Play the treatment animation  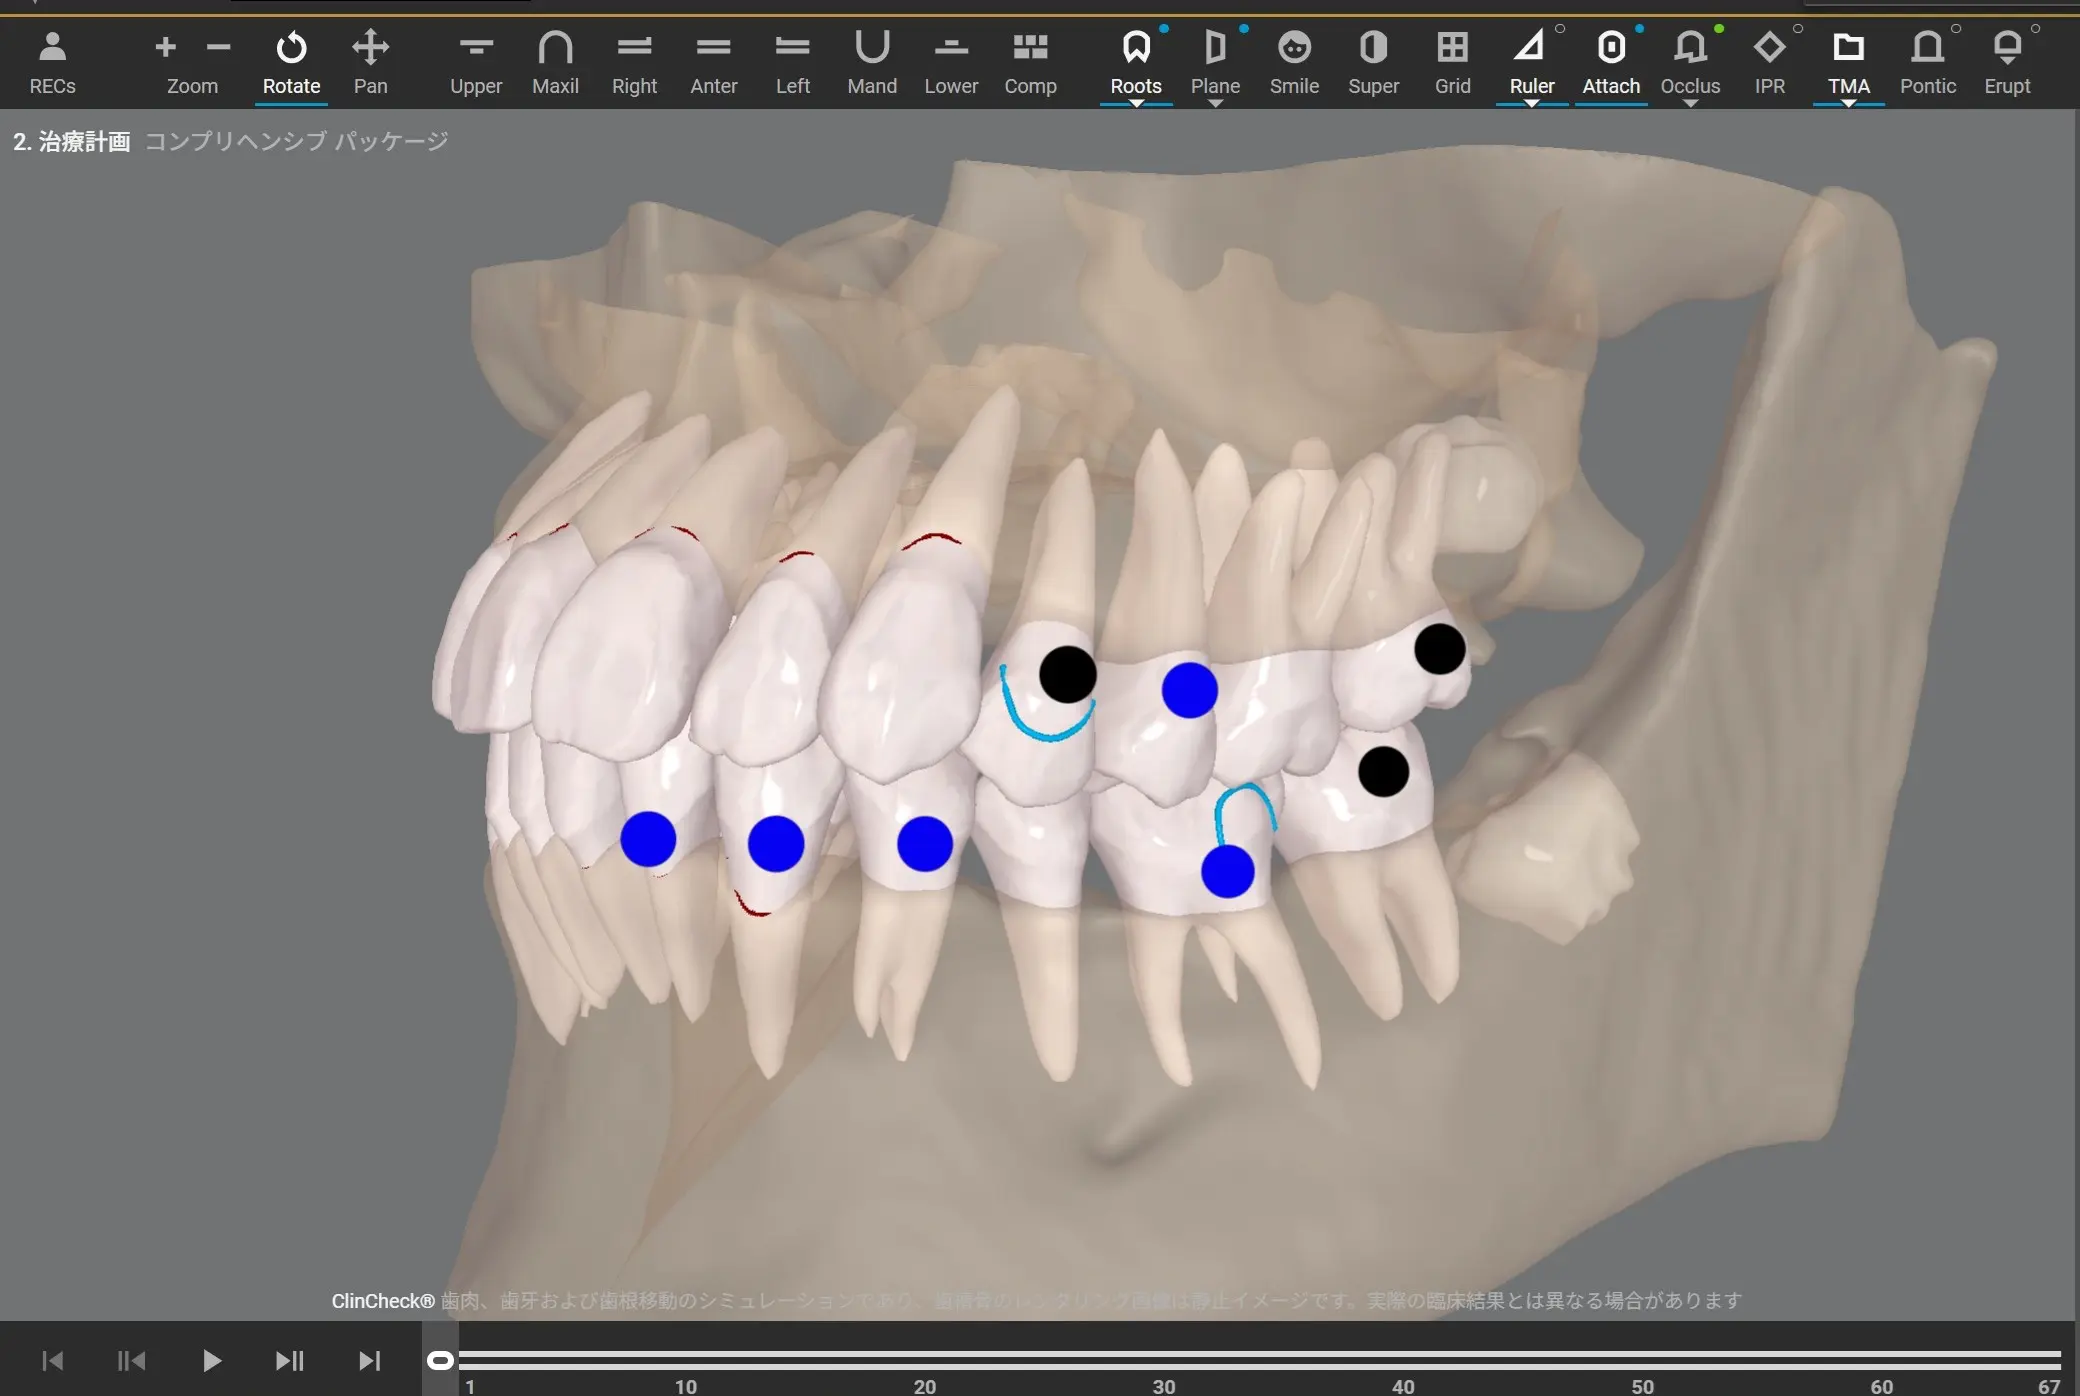tap(211, 1361)
